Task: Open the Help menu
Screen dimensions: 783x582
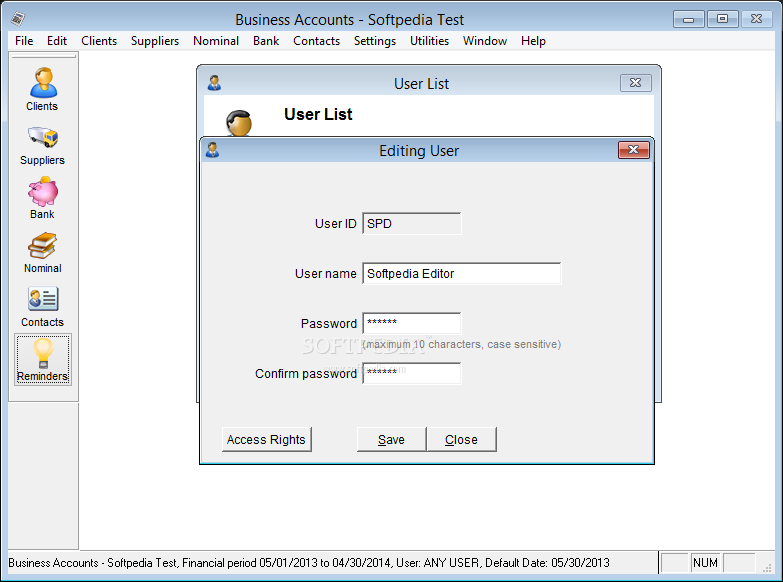Action: click(533, 41)
